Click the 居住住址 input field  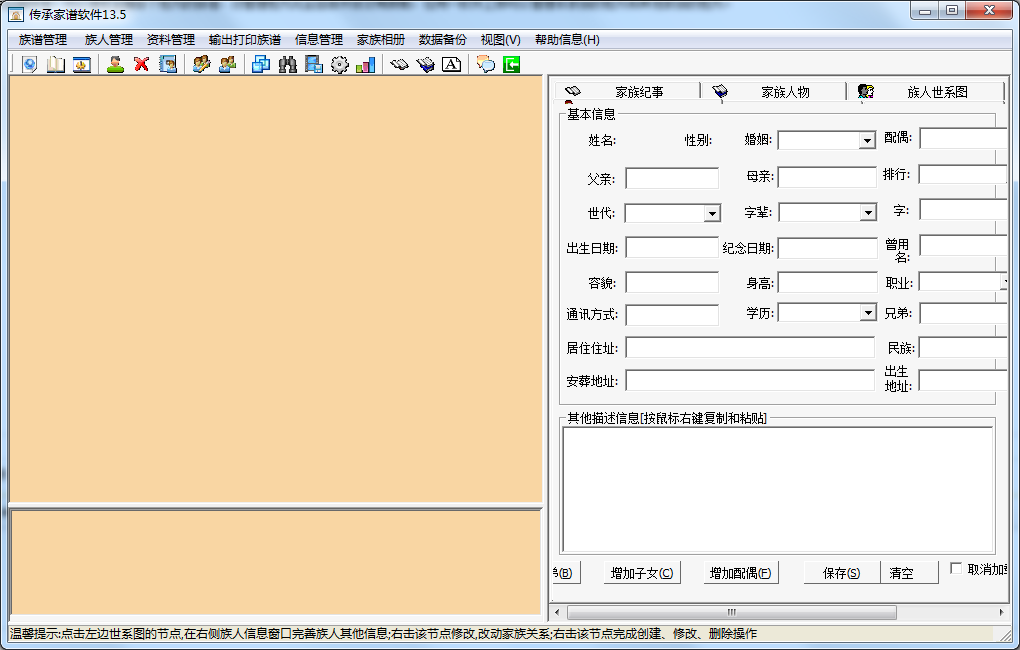point(749,348)
